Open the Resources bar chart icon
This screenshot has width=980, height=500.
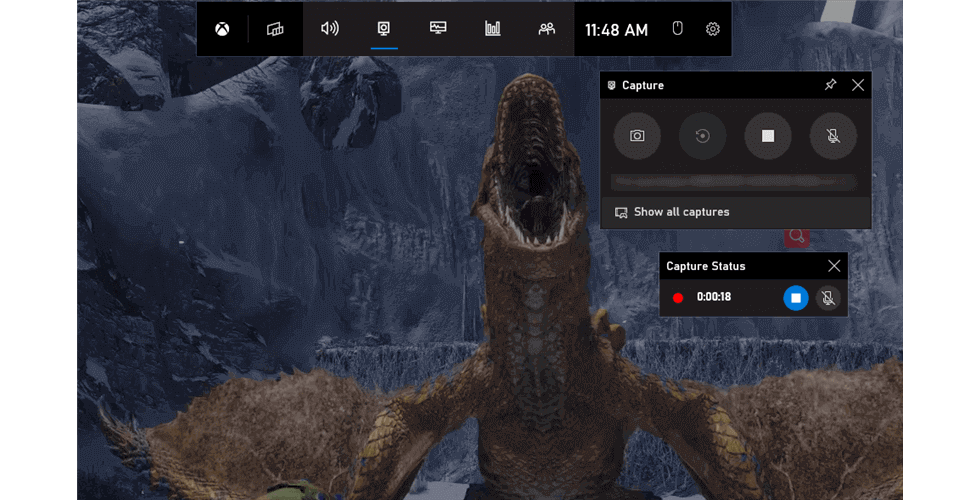click(x=492, y=28)
